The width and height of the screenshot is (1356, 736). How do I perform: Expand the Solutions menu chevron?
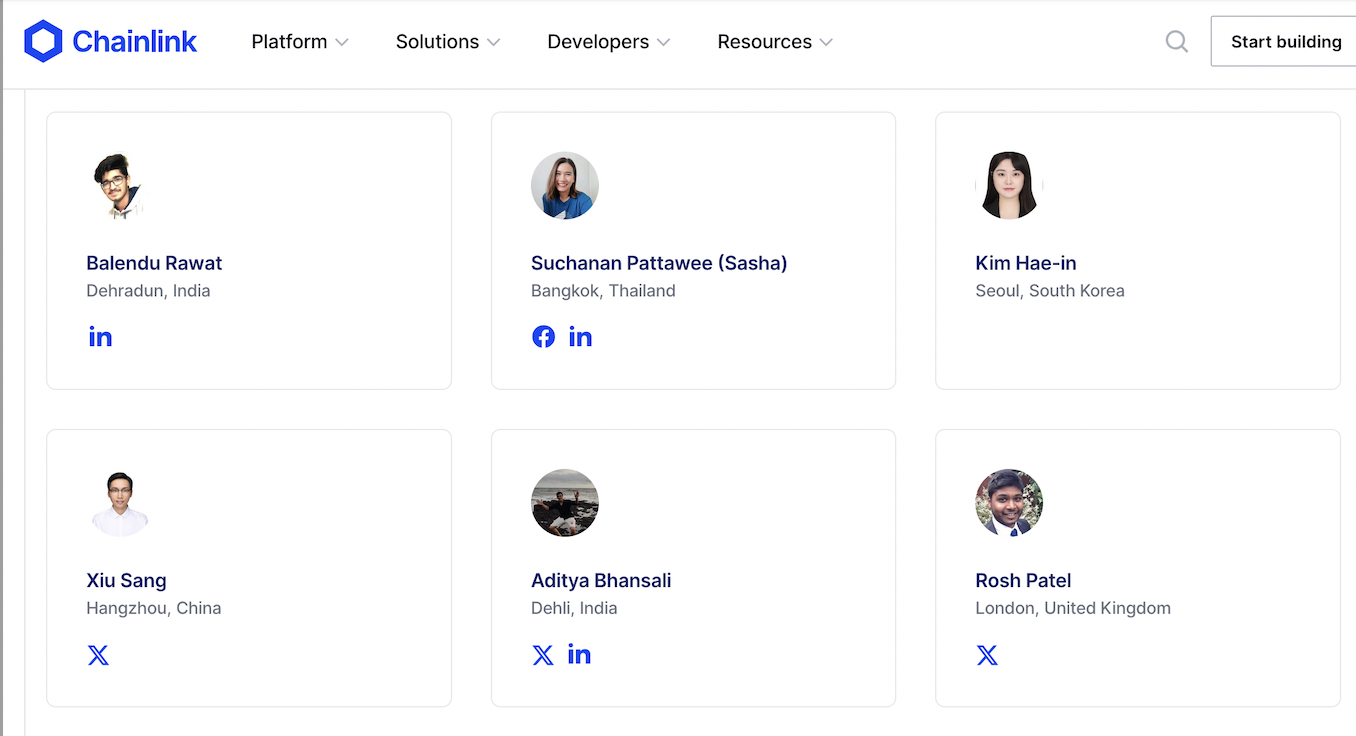[x=493, y=42]
